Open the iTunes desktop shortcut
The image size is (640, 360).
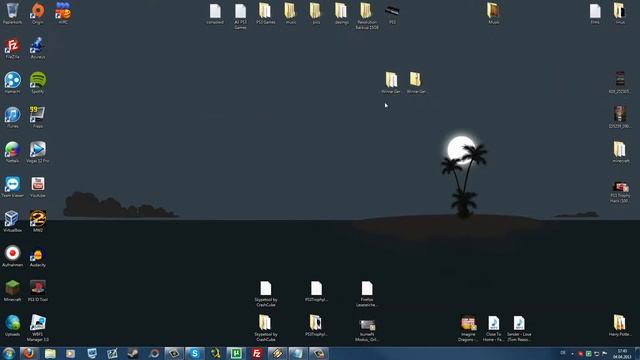pyautogui.click(x=12, y=118)
